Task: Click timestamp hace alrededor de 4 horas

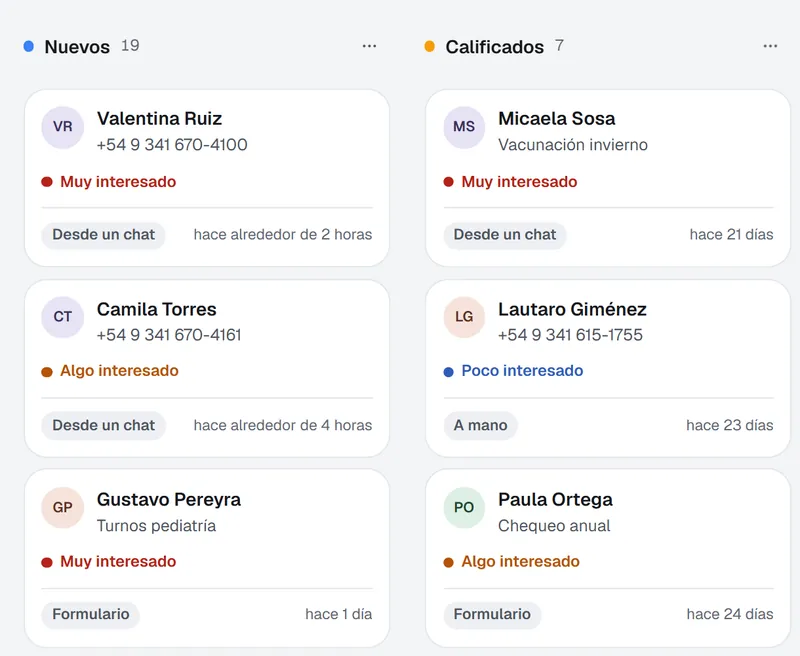Action: (x=283, y=425)
